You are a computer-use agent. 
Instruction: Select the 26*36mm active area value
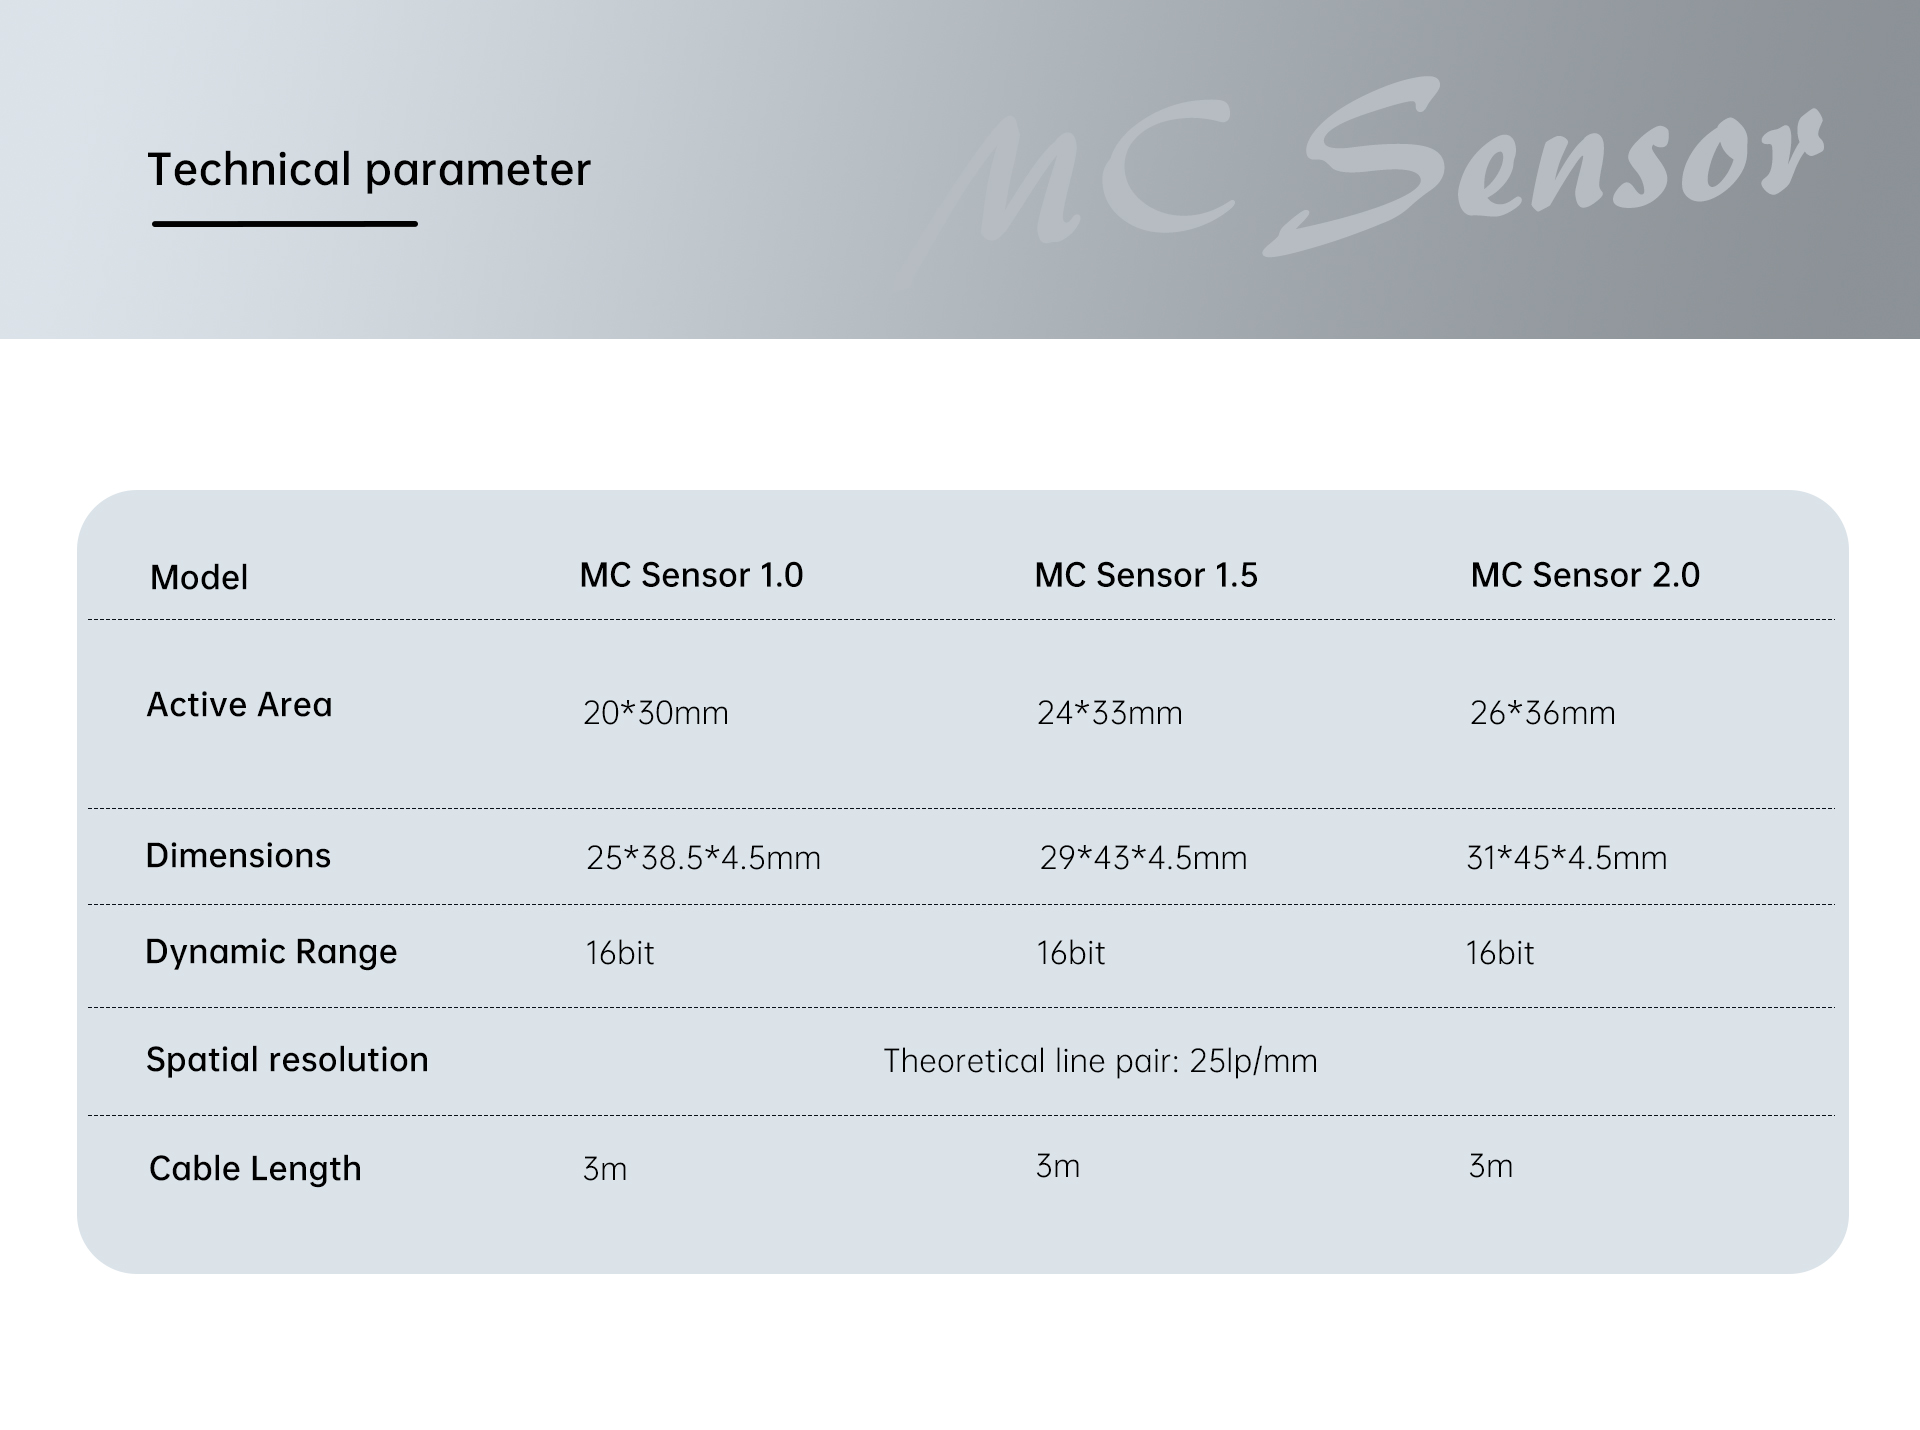1542,713
